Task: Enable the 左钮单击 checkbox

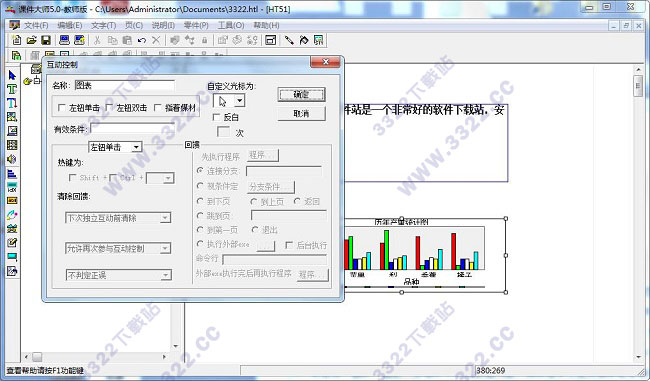Action: (x=62, y=108)
